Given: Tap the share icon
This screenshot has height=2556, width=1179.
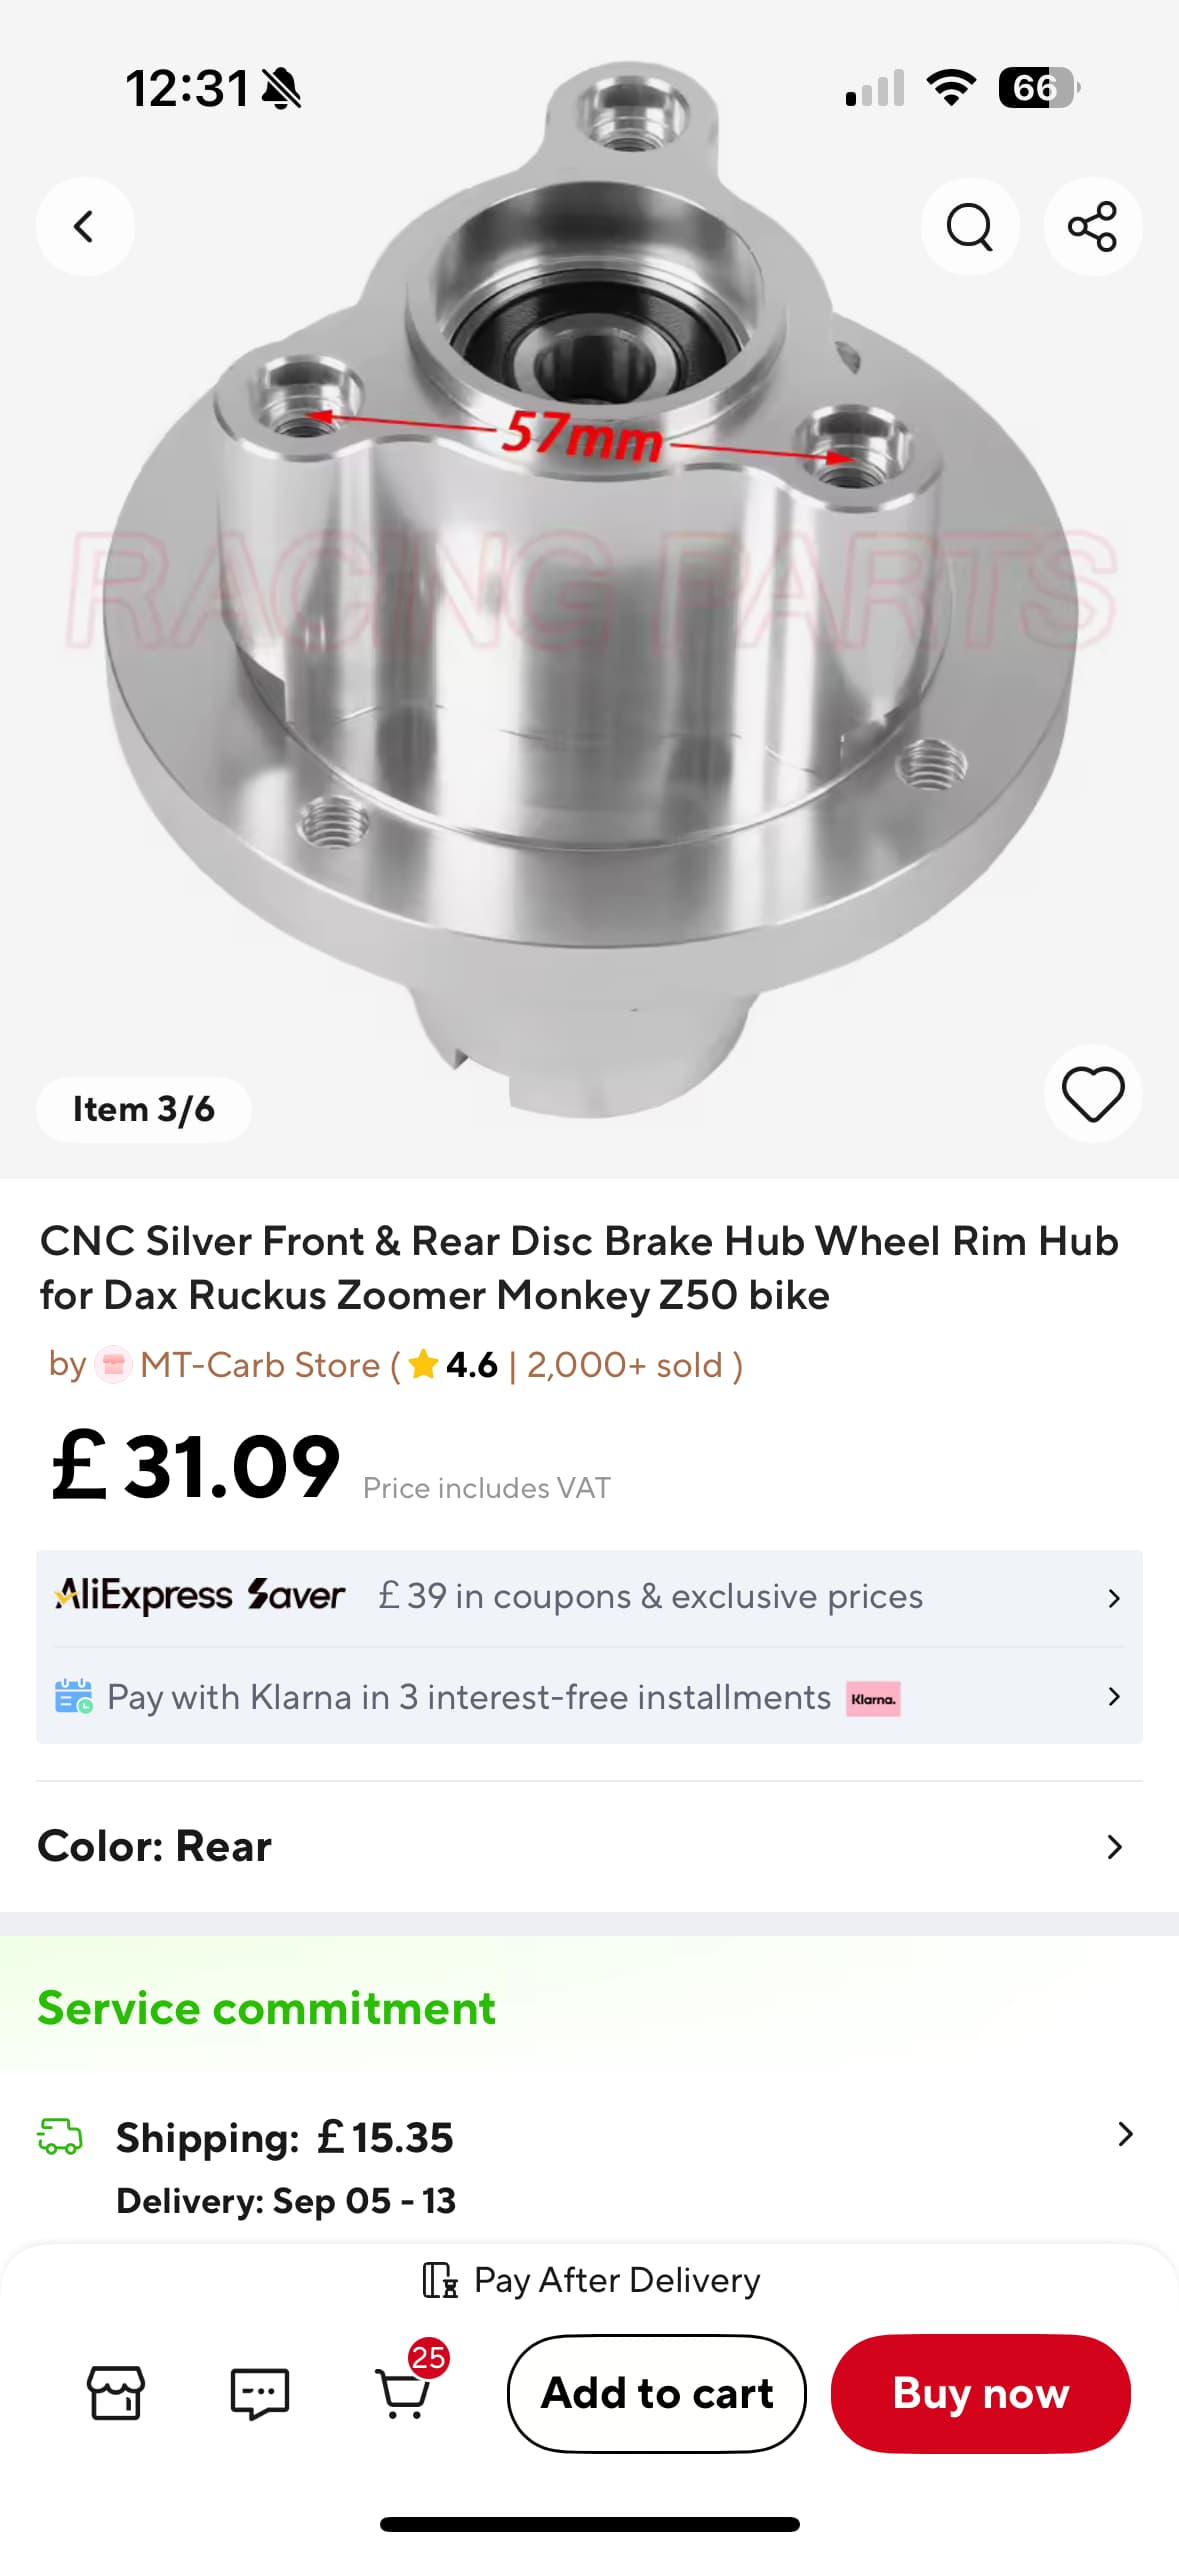Looking at the screenshot, I should (1092, 227).
